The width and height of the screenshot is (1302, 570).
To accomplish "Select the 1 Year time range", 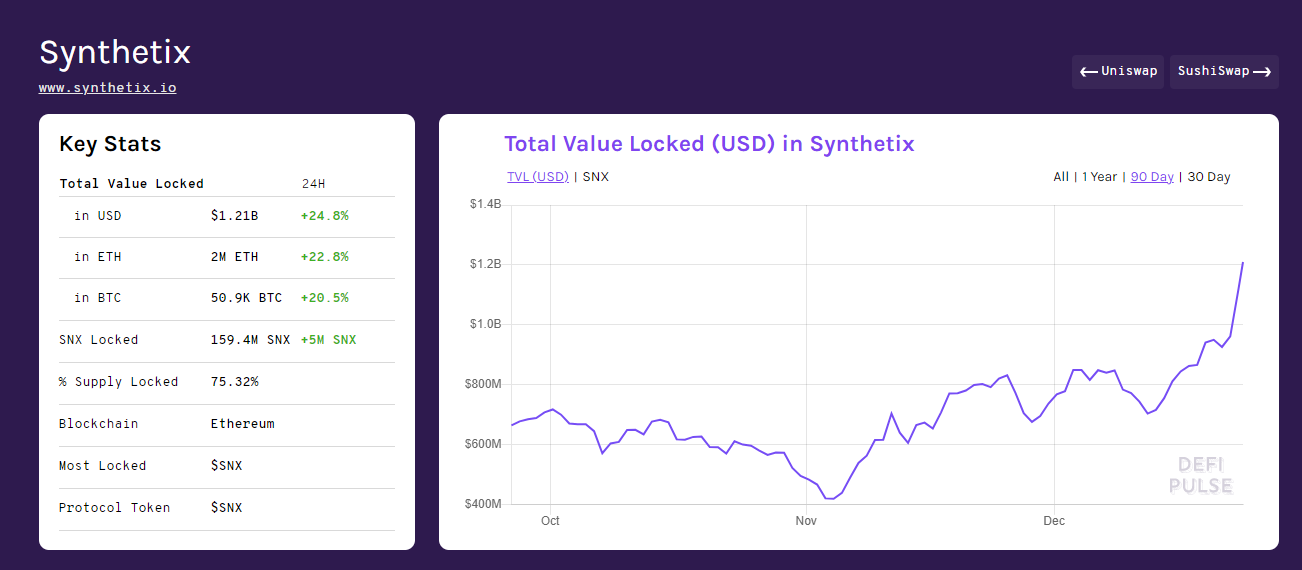I will [x=1100, y=177].
